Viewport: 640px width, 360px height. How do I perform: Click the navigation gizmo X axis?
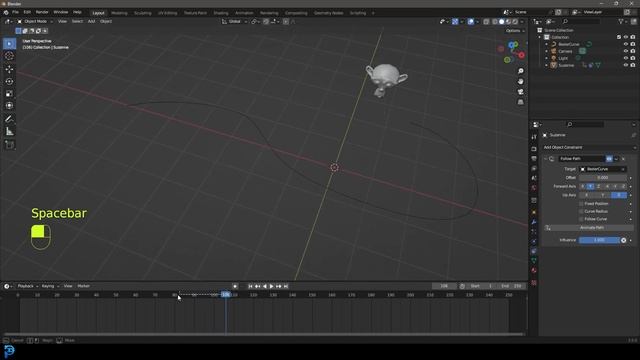522,55
